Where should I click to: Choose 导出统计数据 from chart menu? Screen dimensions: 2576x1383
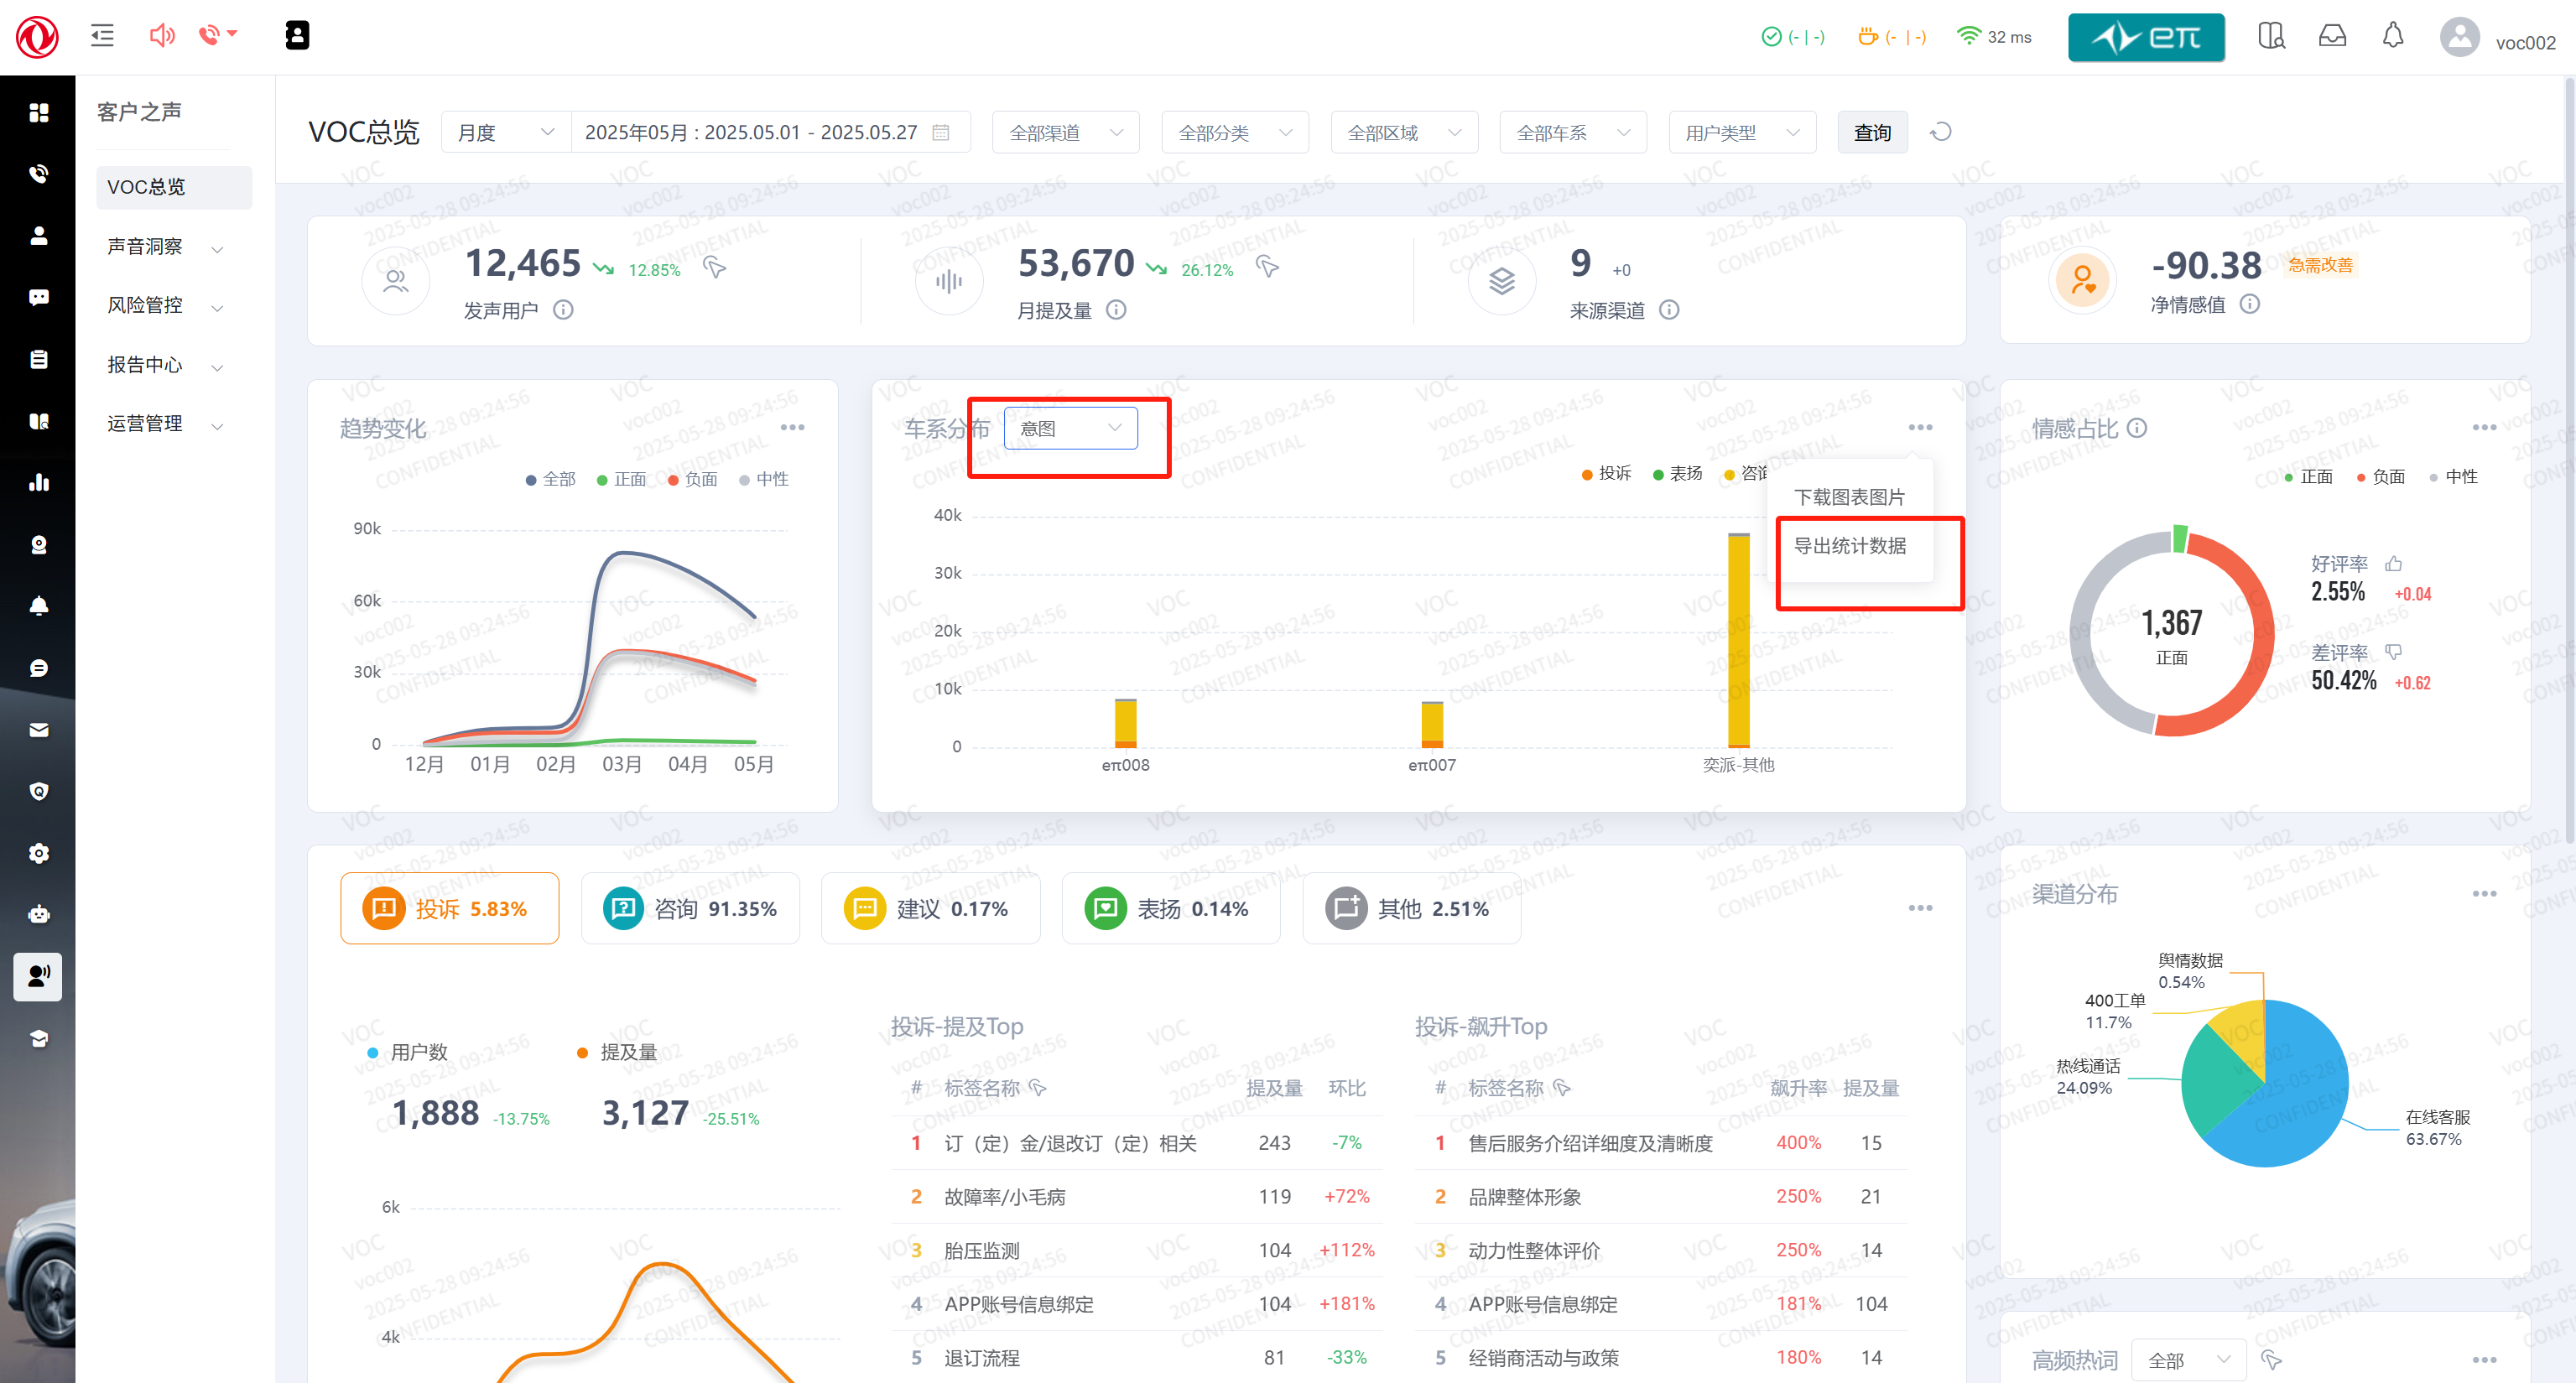(1848, 545)
